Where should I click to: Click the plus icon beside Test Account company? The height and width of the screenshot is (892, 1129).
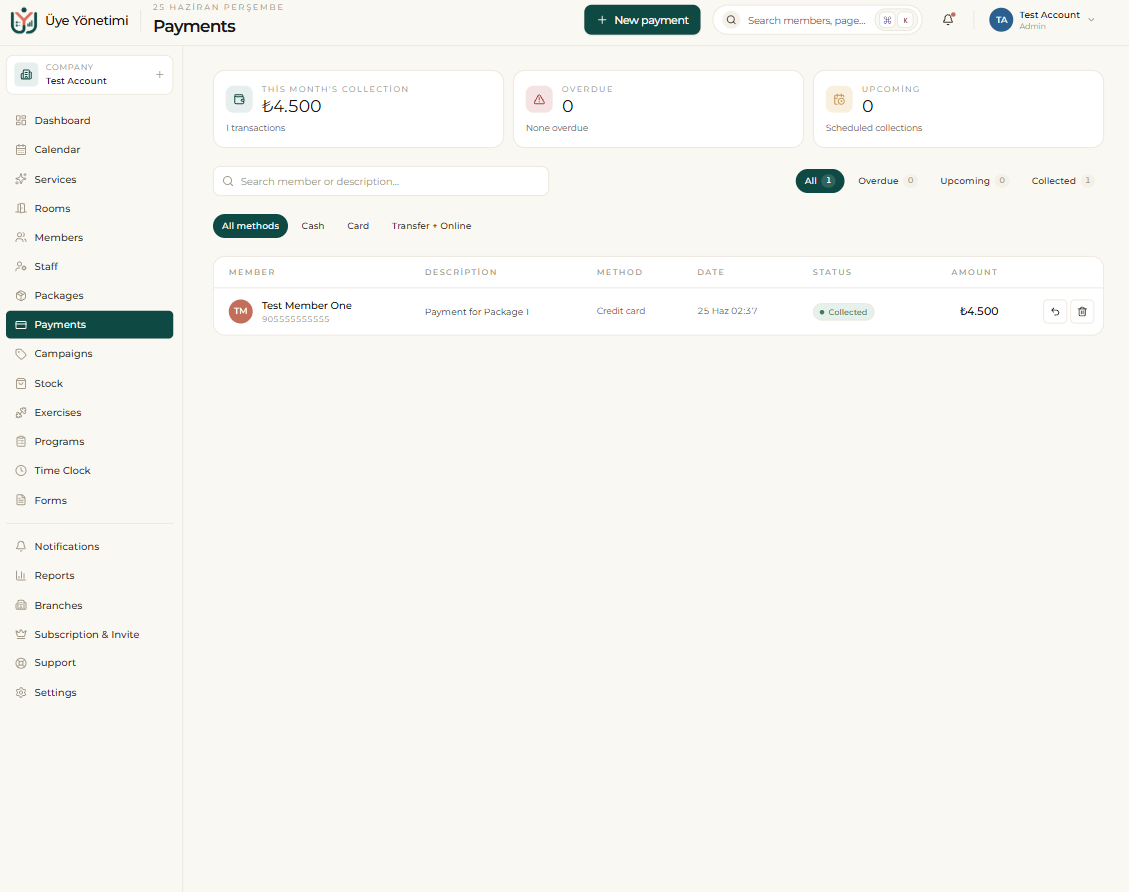159,74
